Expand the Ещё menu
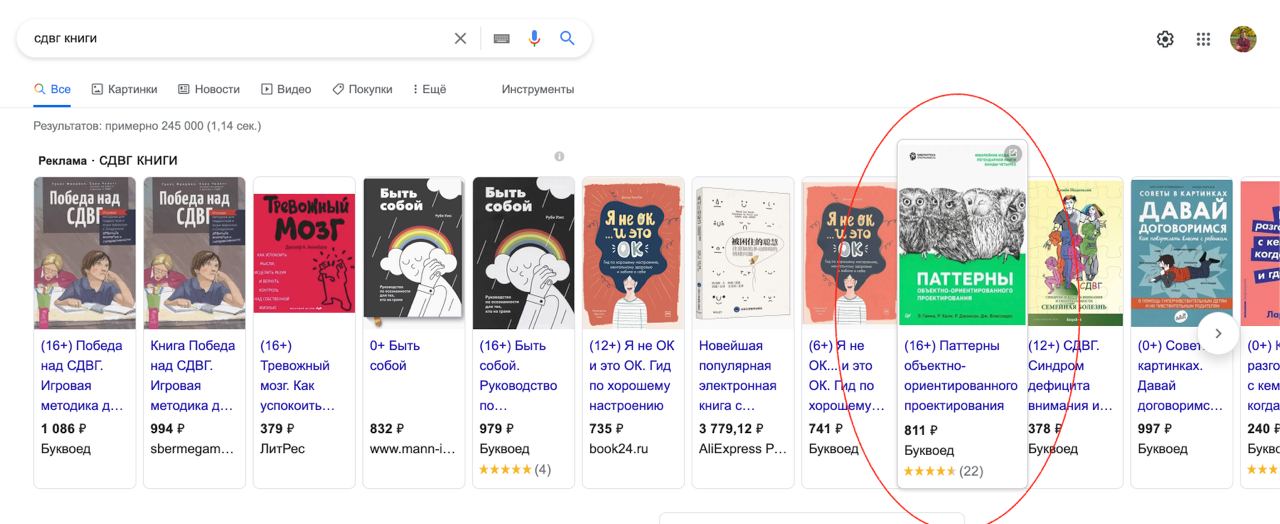Screen dimensions: 1280x524 (x=428, y=89)
